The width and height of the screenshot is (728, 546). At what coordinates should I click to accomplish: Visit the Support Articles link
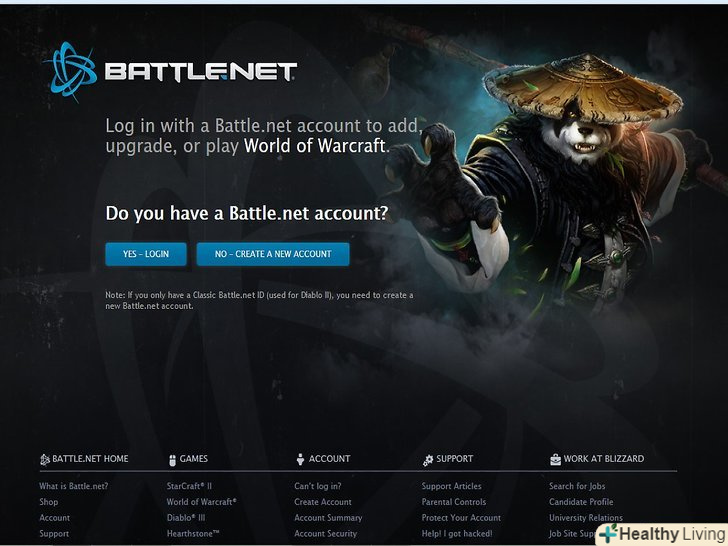451,486
